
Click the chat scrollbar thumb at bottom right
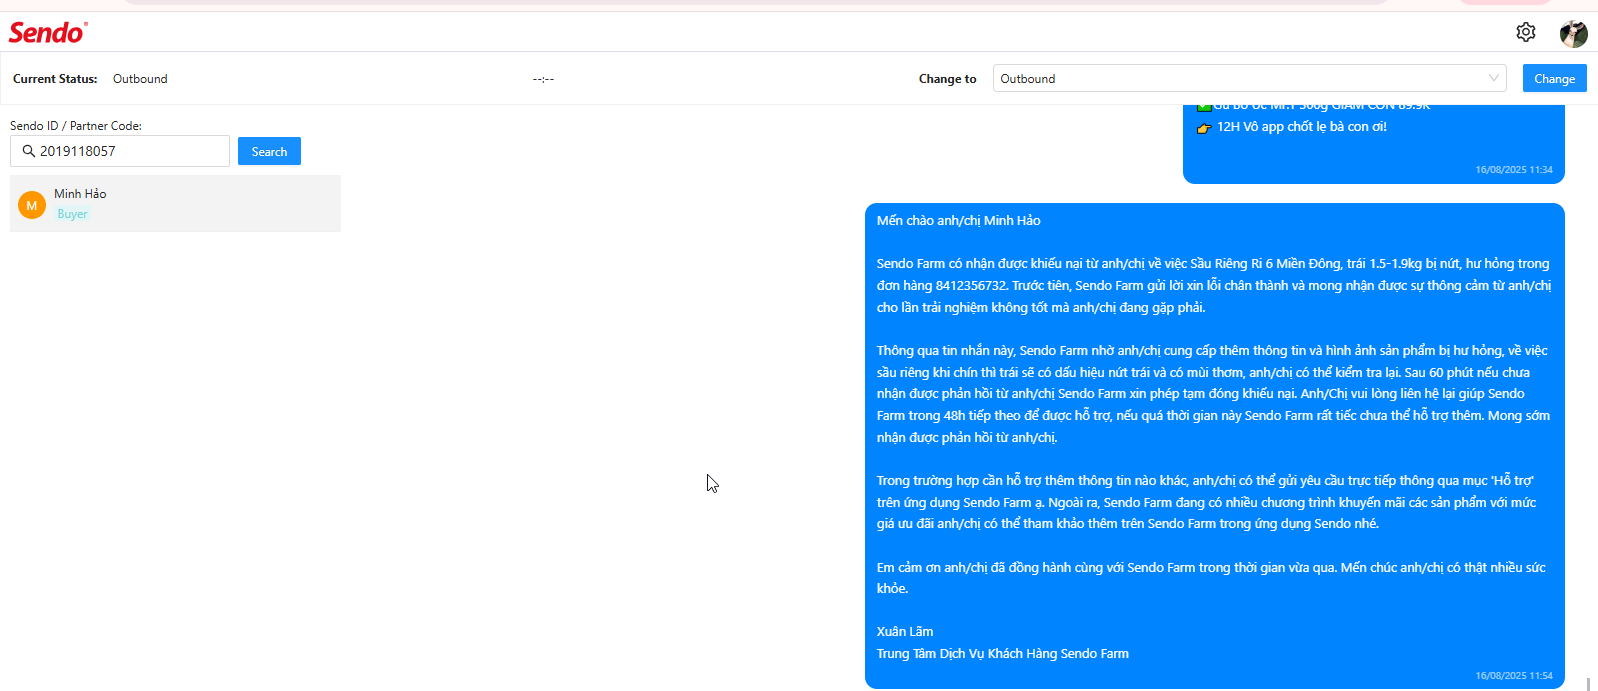pyautogui.click(x=1588, y=684)
